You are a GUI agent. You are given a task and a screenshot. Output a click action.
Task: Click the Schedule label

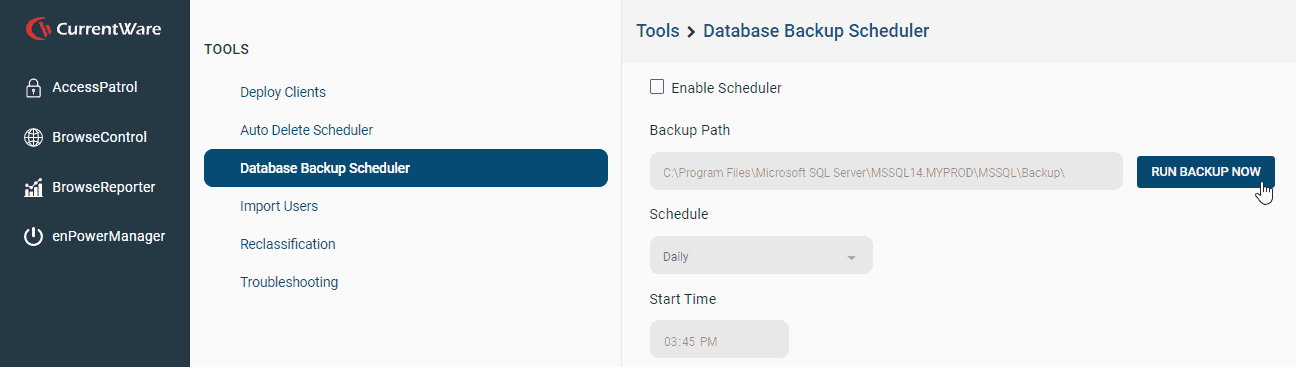click(x=679, y=215)
